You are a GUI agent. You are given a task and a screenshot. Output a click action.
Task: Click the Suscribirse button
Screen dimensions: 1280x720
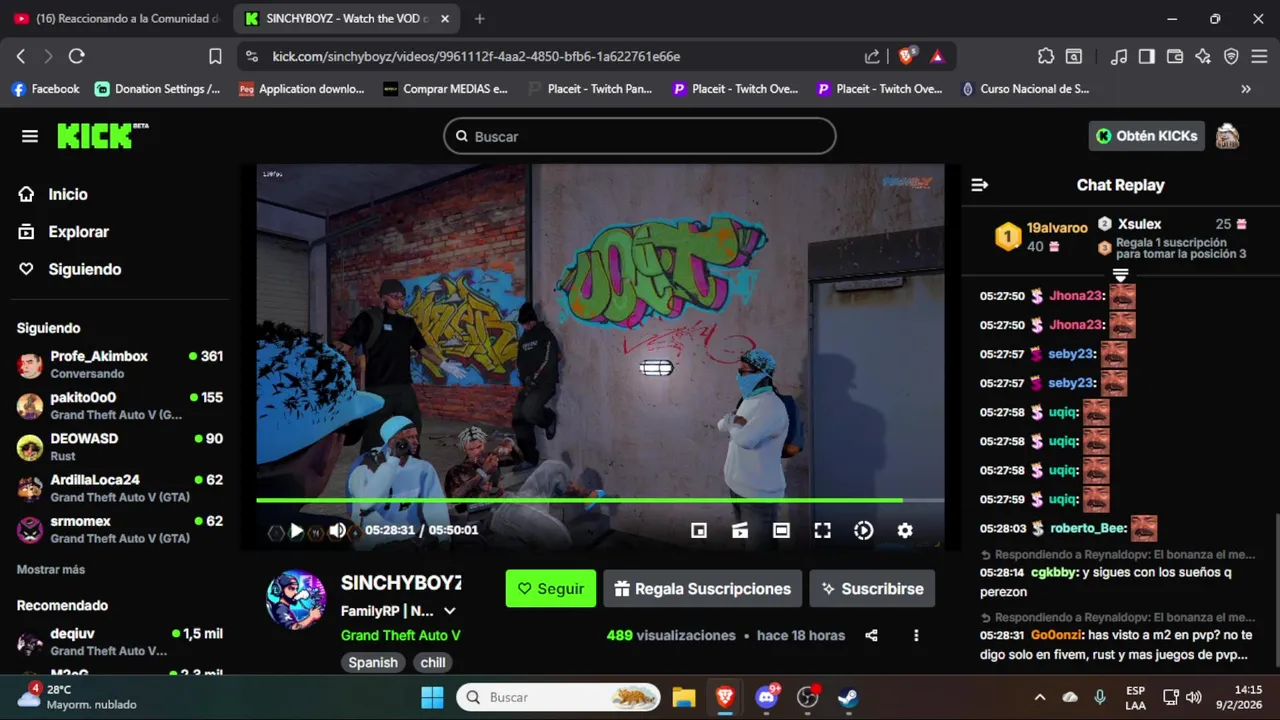872,589
